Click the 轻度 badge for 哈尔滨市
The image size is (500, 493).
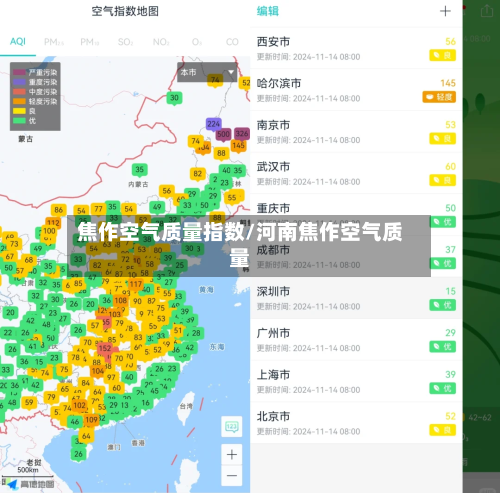click(439, 97)
